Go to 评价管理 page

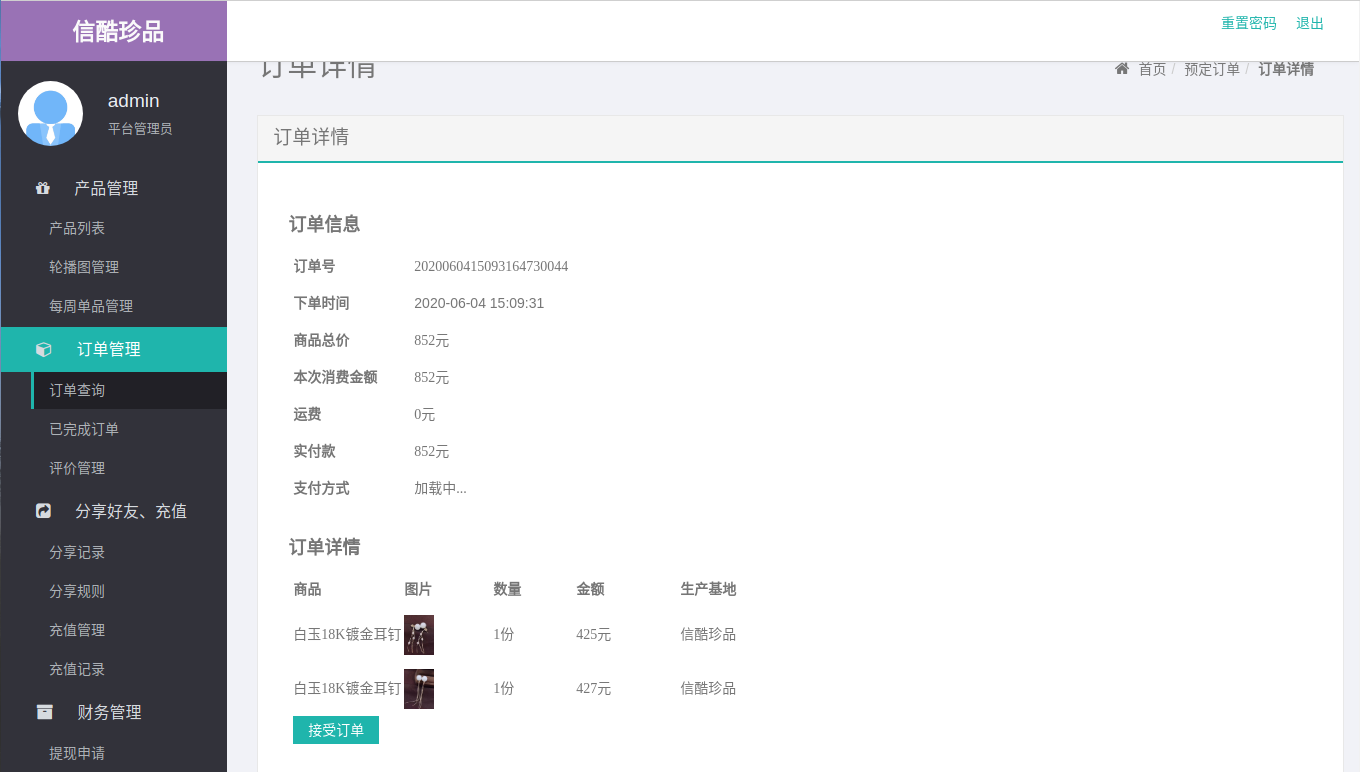77,468
